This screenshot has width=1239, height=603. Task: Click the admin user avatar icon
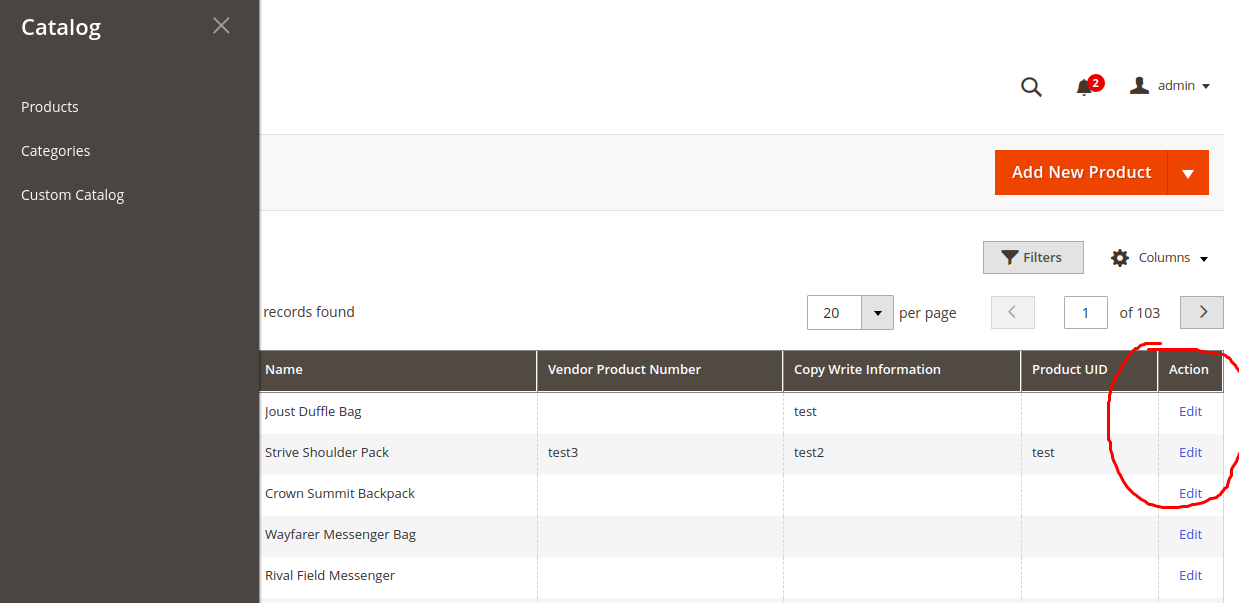pyautogui.click(x=1139, y=86)
